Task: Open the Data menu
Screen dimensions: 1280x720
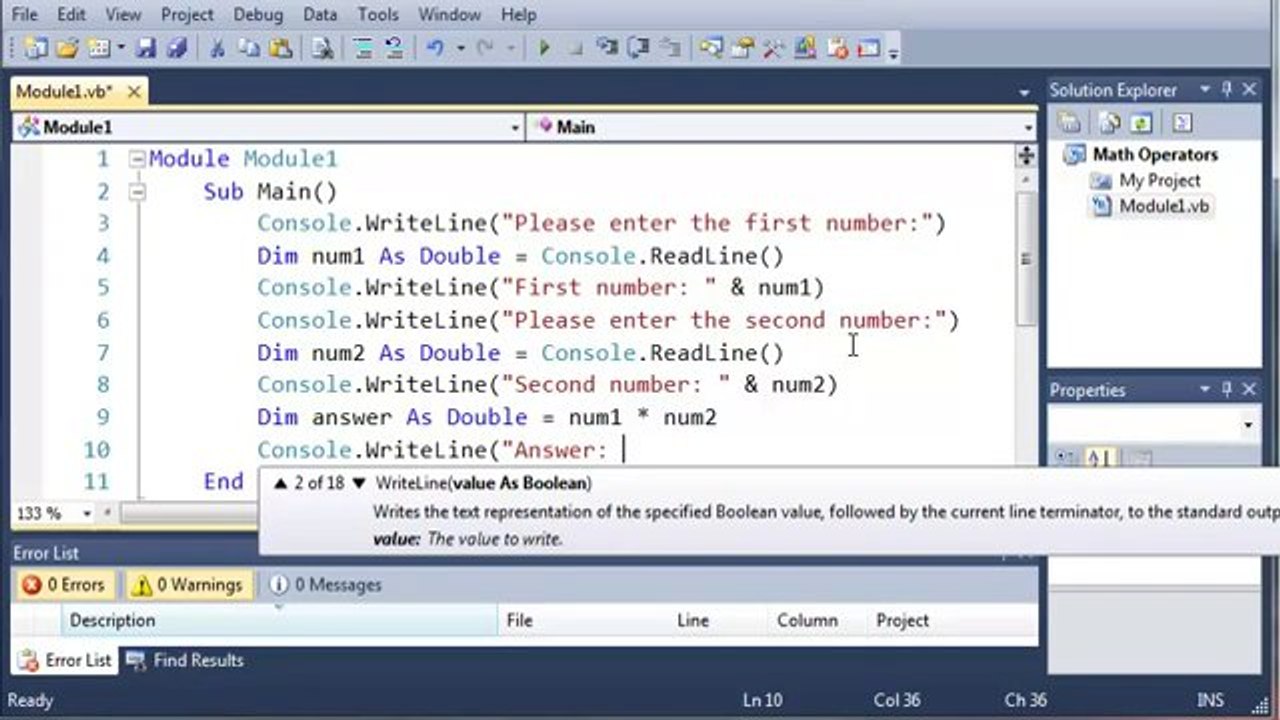Action: point(320,15)
